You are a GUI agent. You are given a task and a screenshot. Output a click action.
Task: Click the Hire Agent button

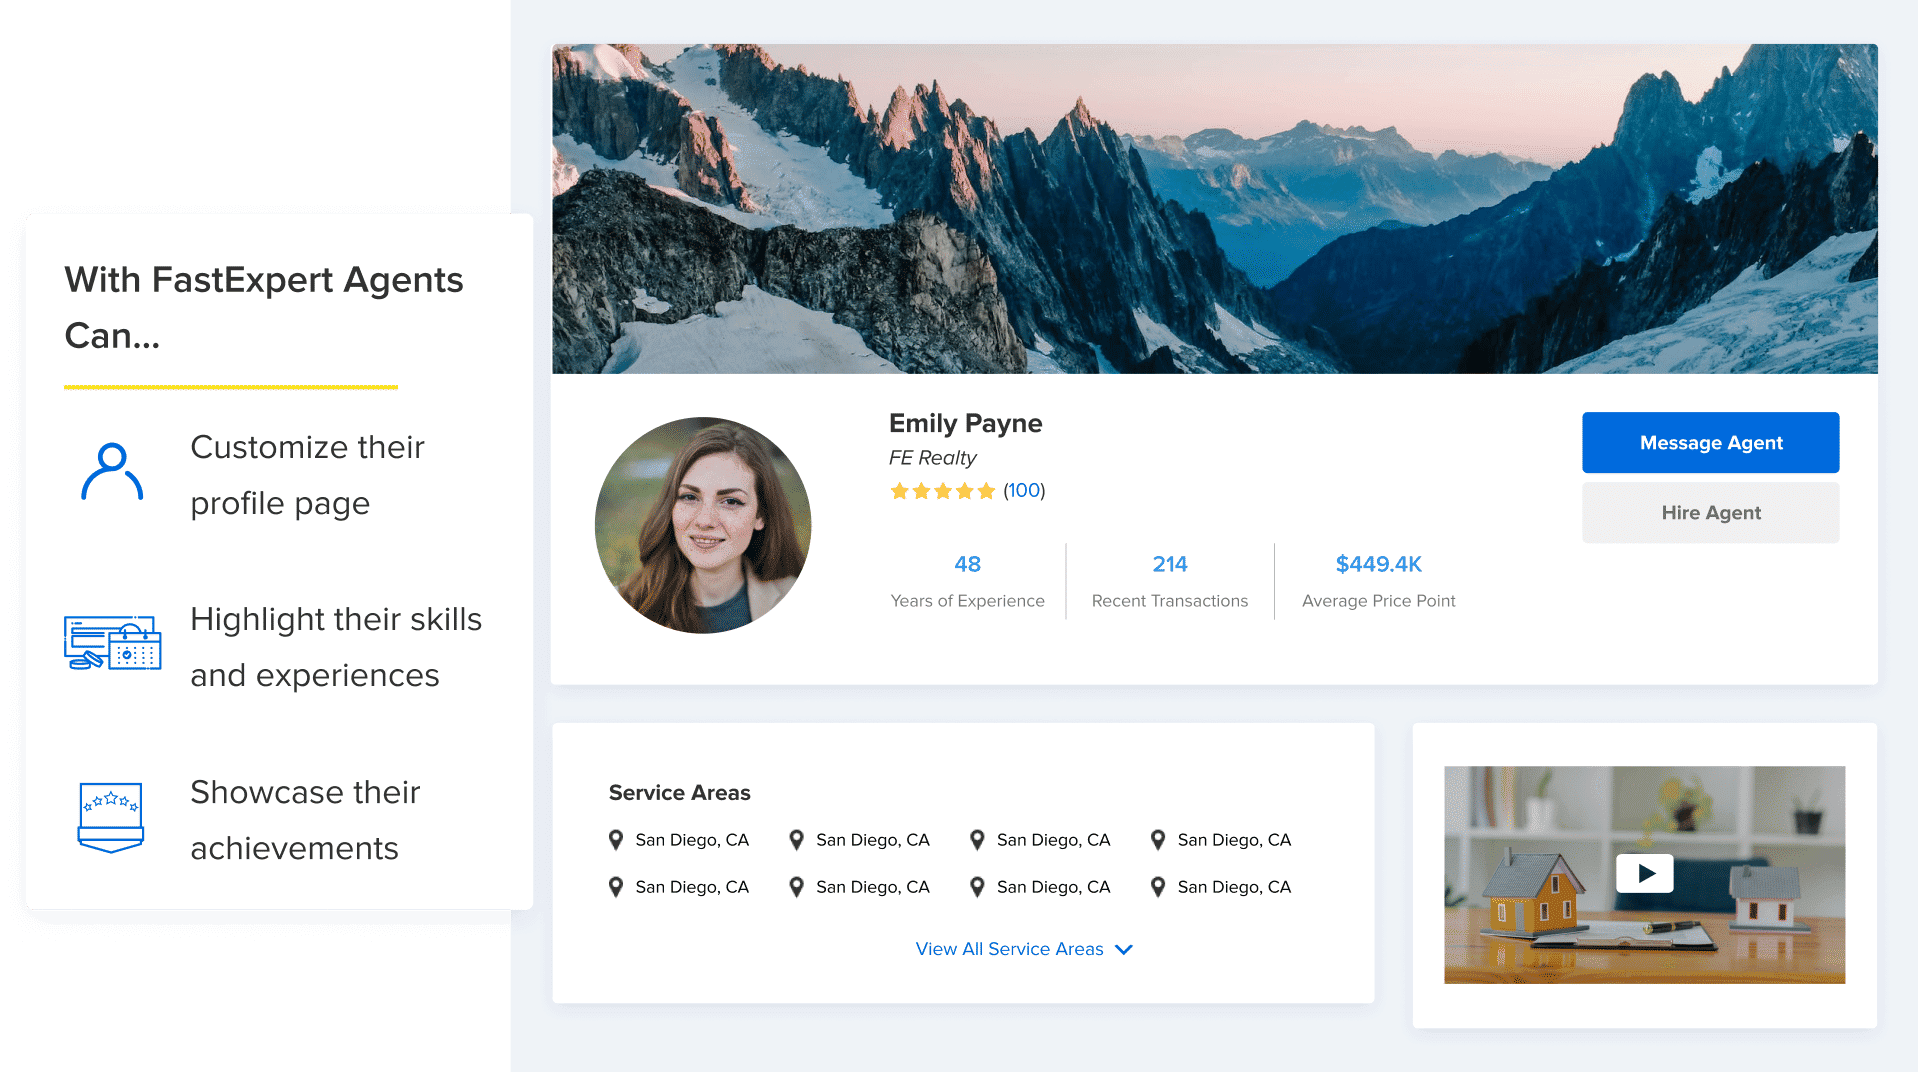1710,513
